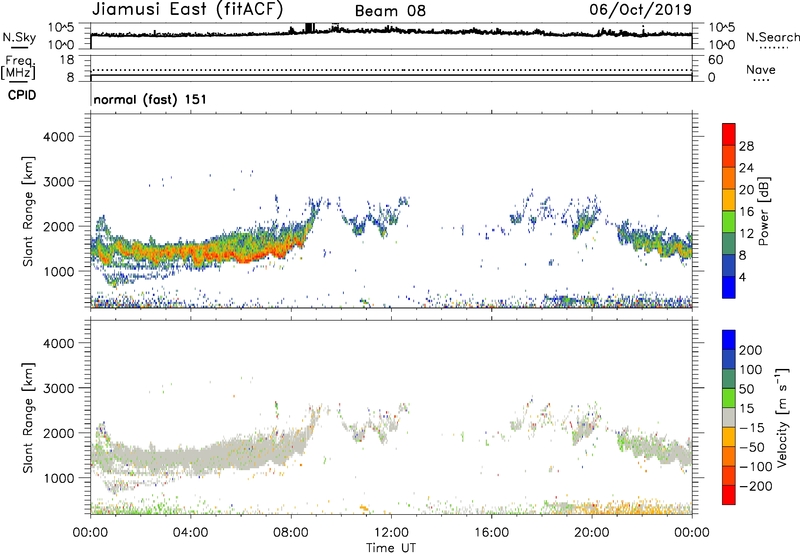The height and width of the screenshot is (554, 800).
Task: Click the "16" label on power color bar
Action: click(746, 212)
